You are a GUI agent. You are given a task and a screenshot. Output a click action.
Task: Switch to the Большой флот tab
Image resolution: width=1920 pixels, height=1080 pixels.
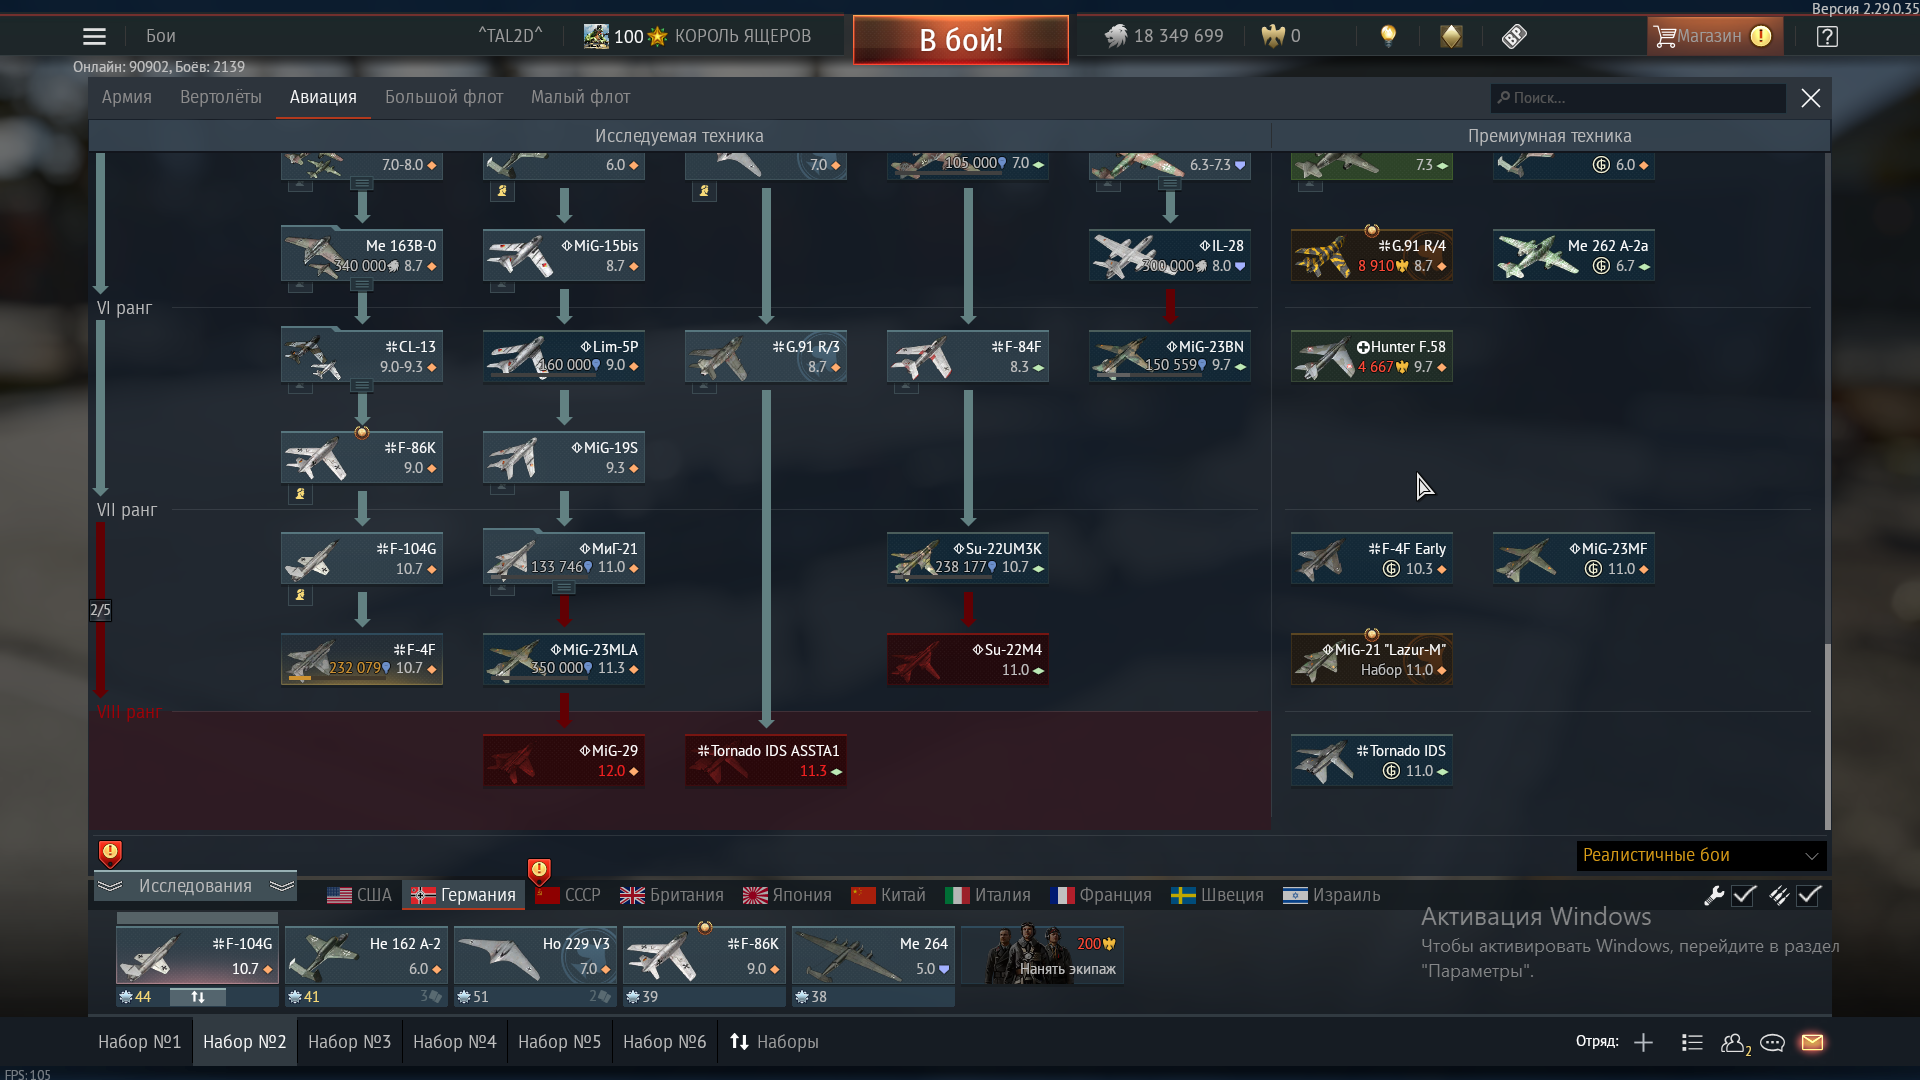(x=444, y=97)
